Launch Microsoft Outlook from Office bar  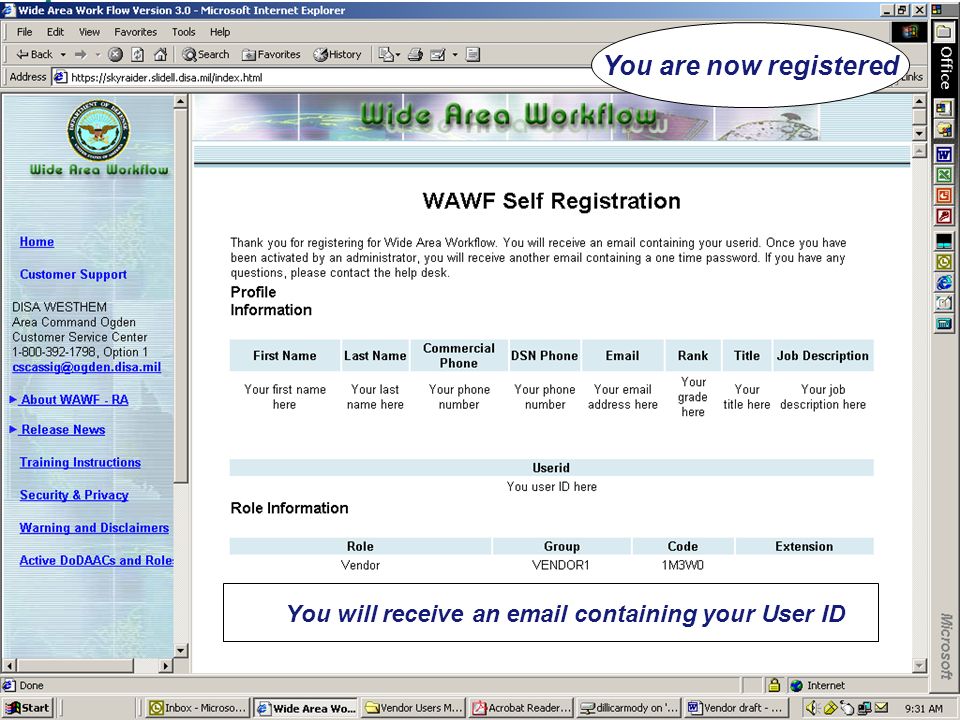944,262
